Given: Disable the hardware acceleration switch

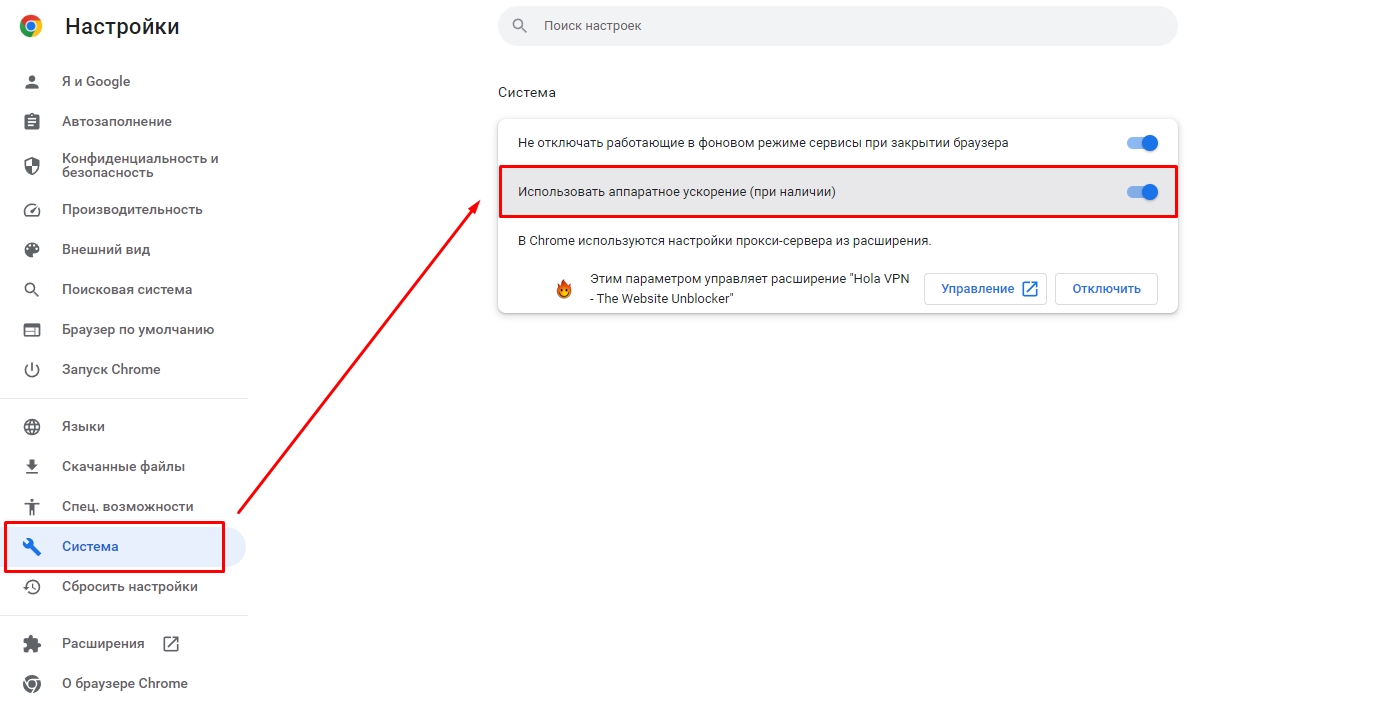Looking at the screenshot, I should (1142, 192).
